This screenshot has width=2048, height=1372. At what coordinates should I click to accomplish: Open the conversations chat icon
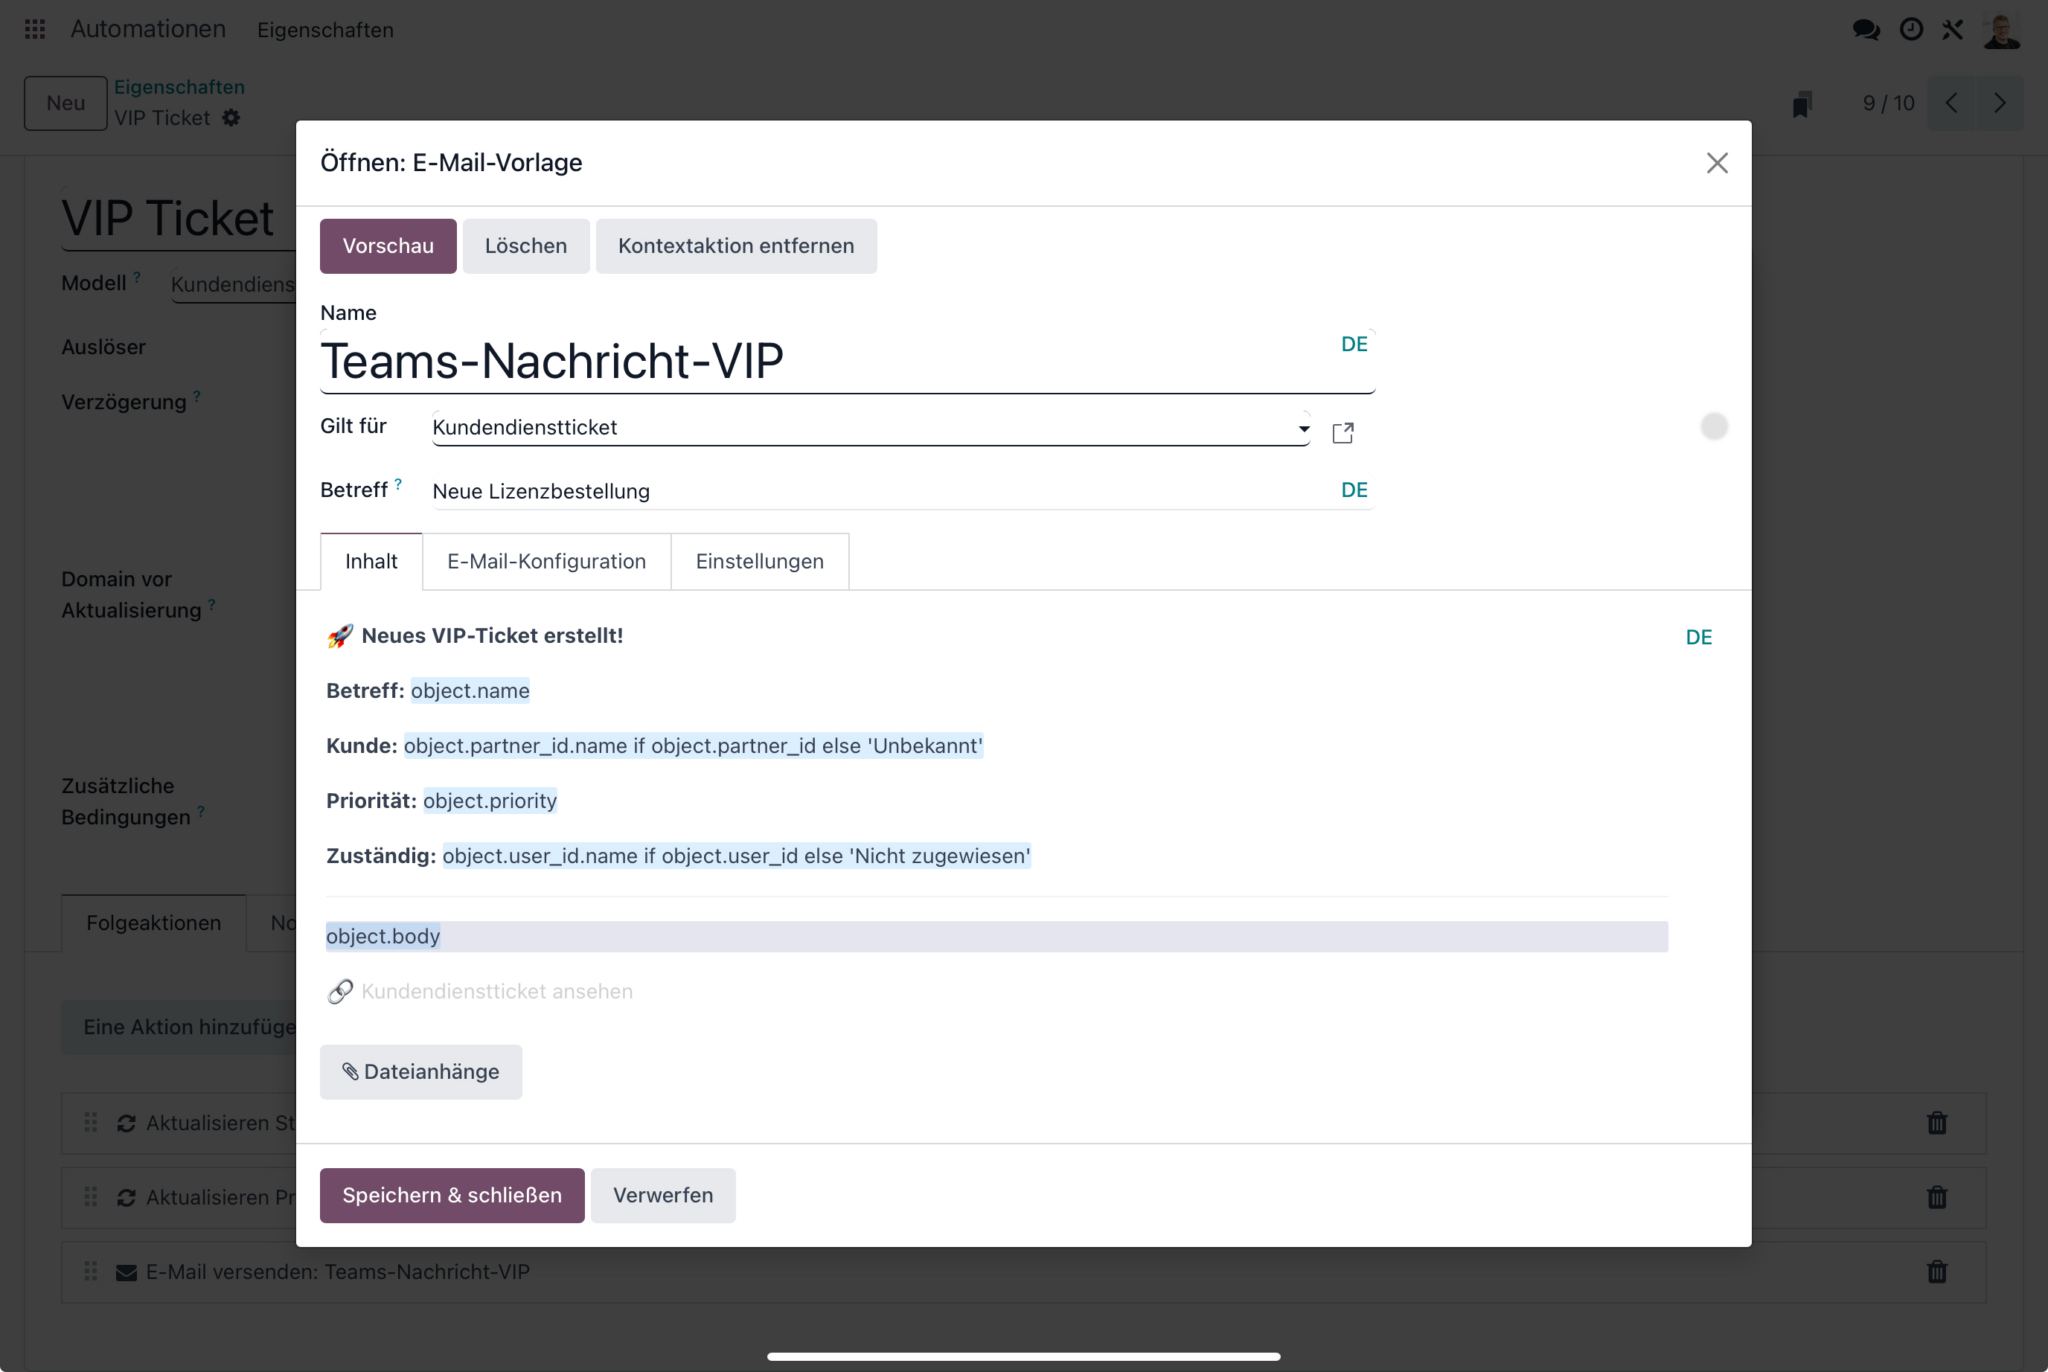[1866, 29]
